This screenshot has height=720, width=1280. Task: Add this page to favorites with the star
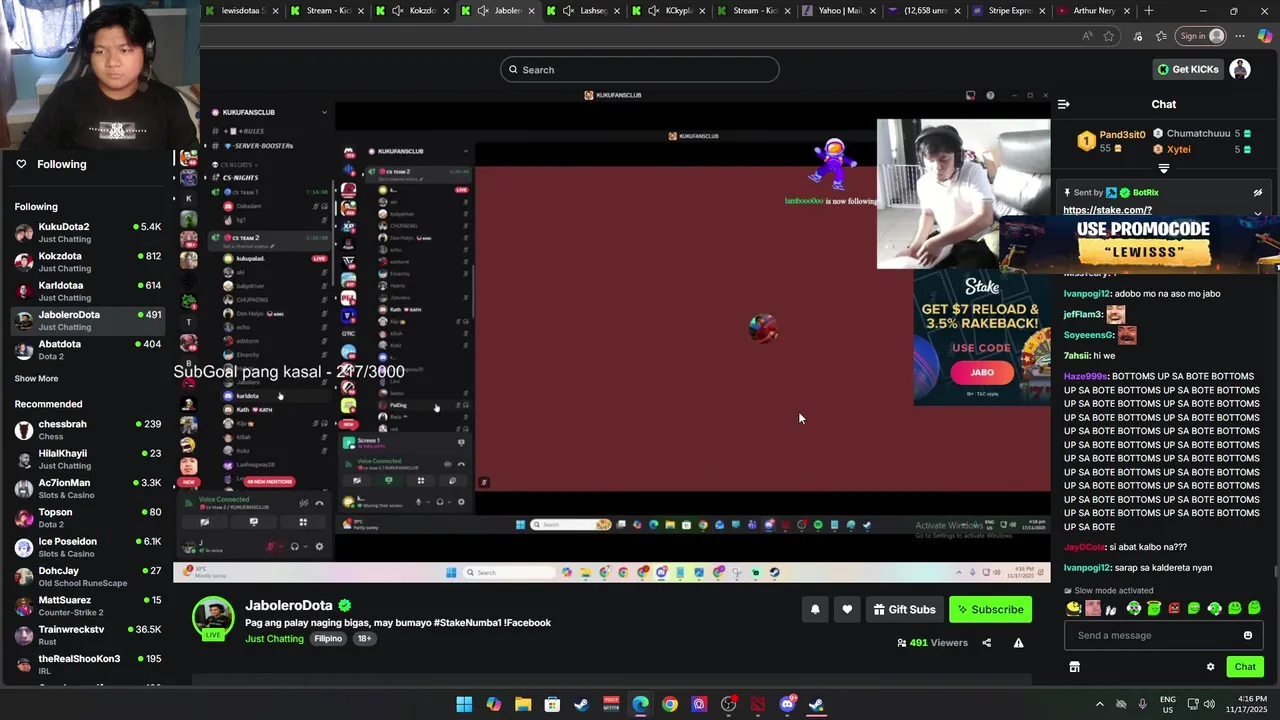[x=1109, y=36]
